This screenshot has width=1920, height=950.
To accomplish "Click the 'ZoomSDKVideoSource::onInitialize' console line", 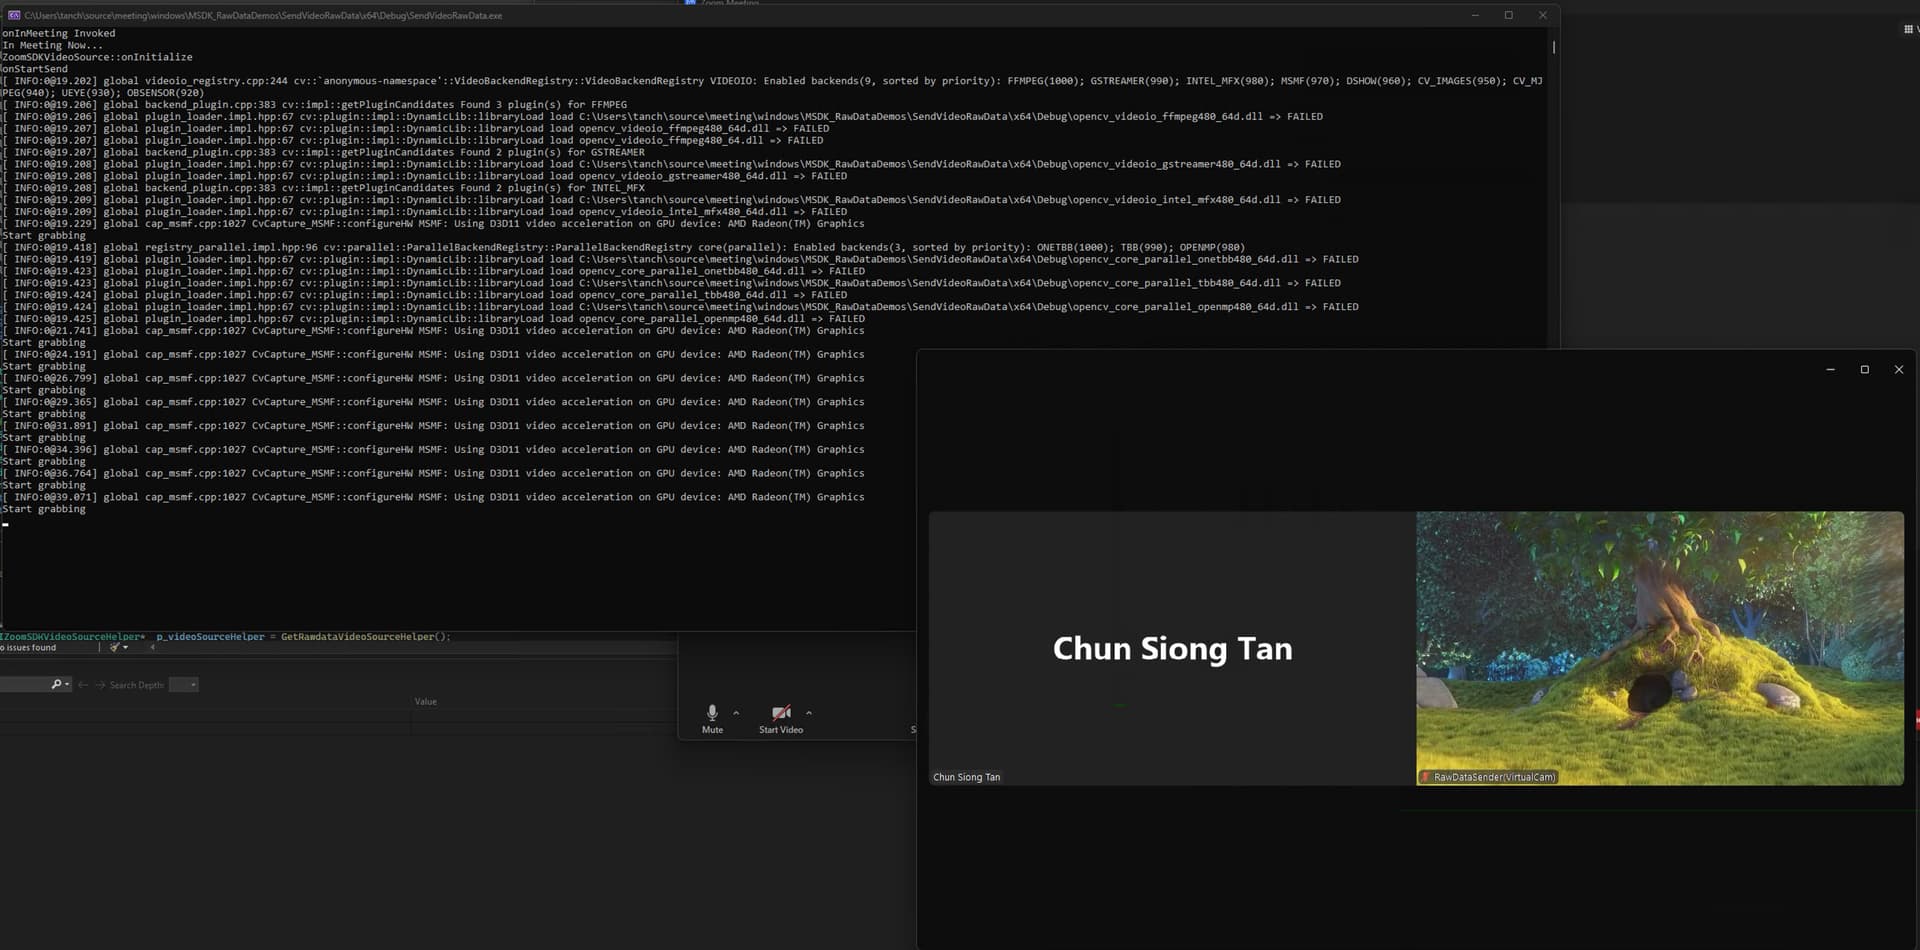I will coord(97,57).
